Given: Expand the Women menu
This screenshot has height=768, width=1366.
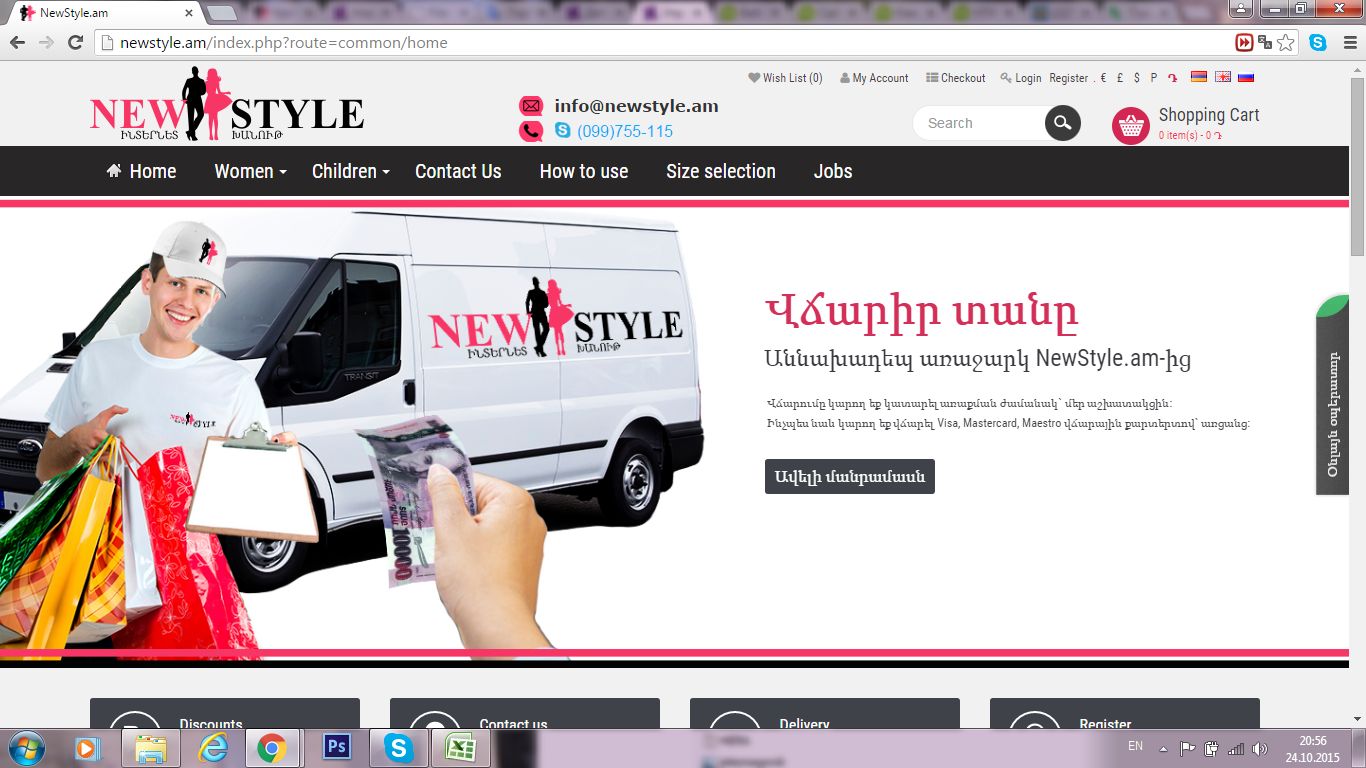Looking at the screenshot, I should point(250,171).
